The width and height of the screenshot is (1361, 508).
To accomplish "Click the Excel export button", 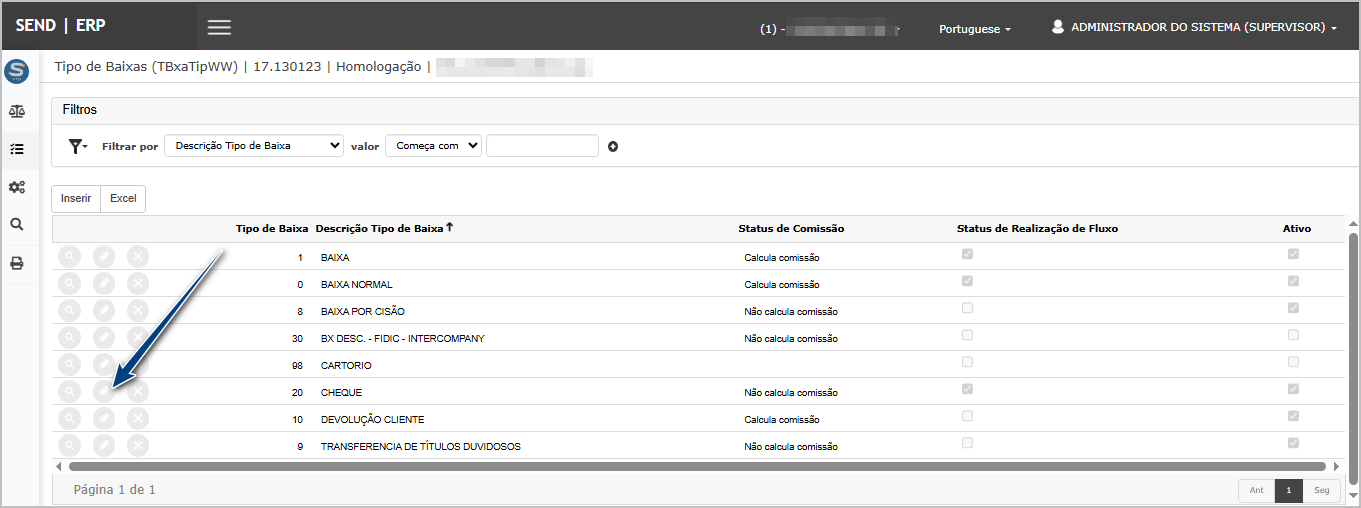I will (123, 199).
